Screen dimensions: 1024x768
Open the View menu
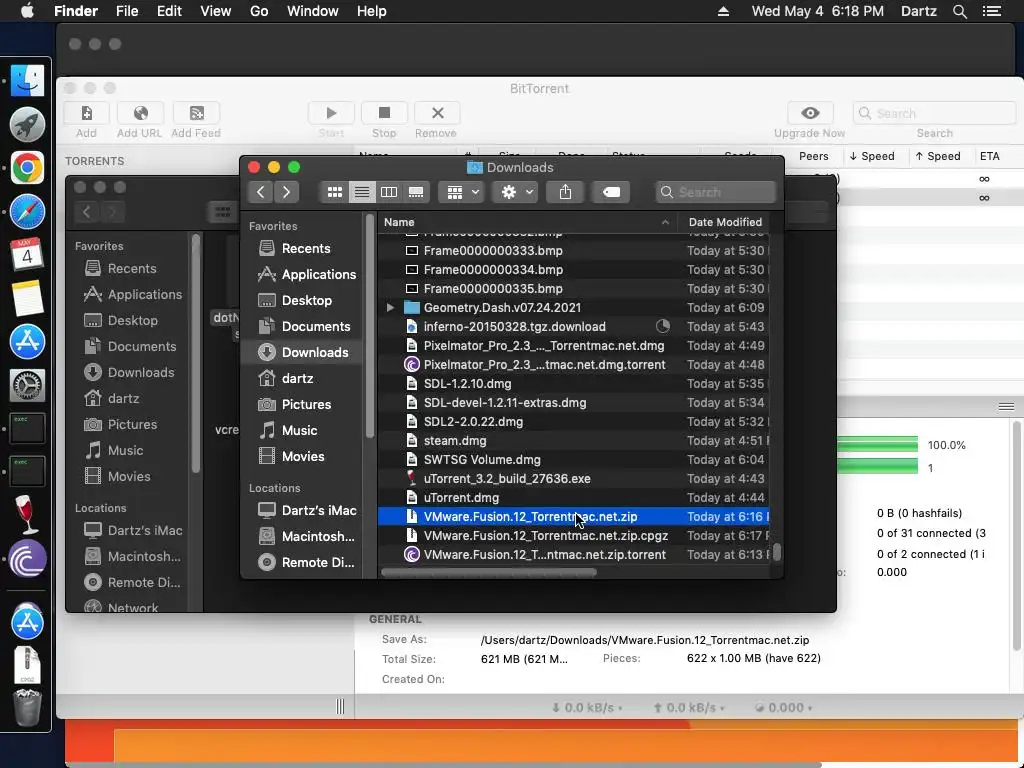(216, 11)
